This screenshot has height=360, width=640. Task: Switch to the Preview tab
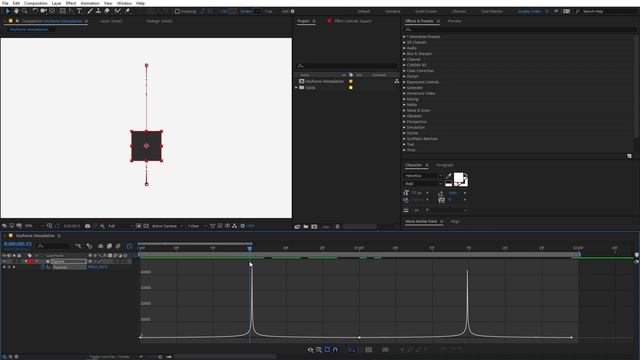coord(454,21)
